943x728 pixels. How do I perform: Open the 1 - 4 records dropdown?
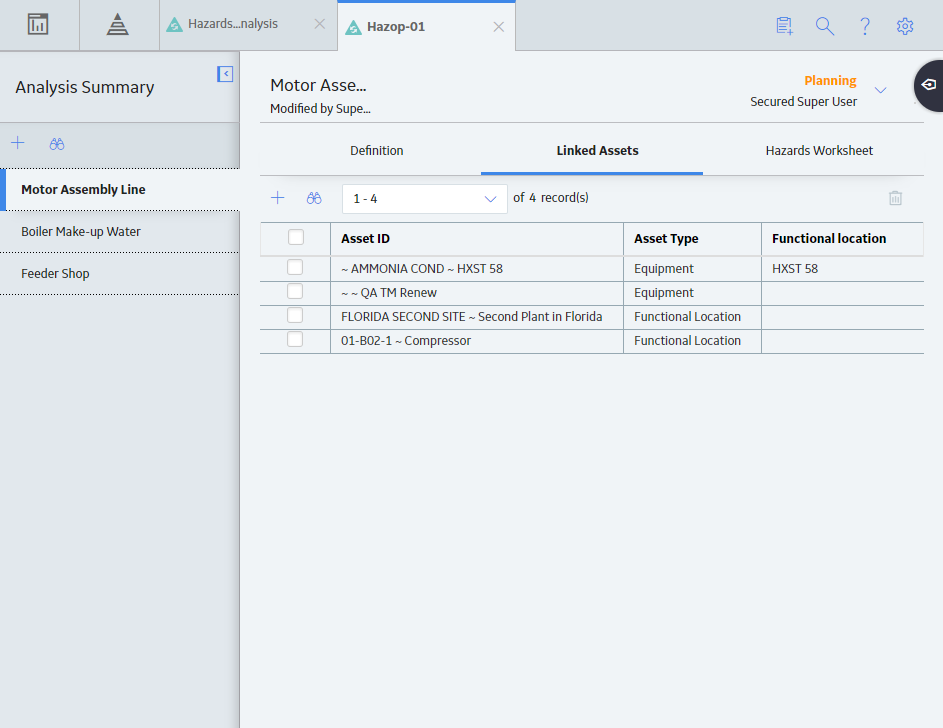coord(425,199)
